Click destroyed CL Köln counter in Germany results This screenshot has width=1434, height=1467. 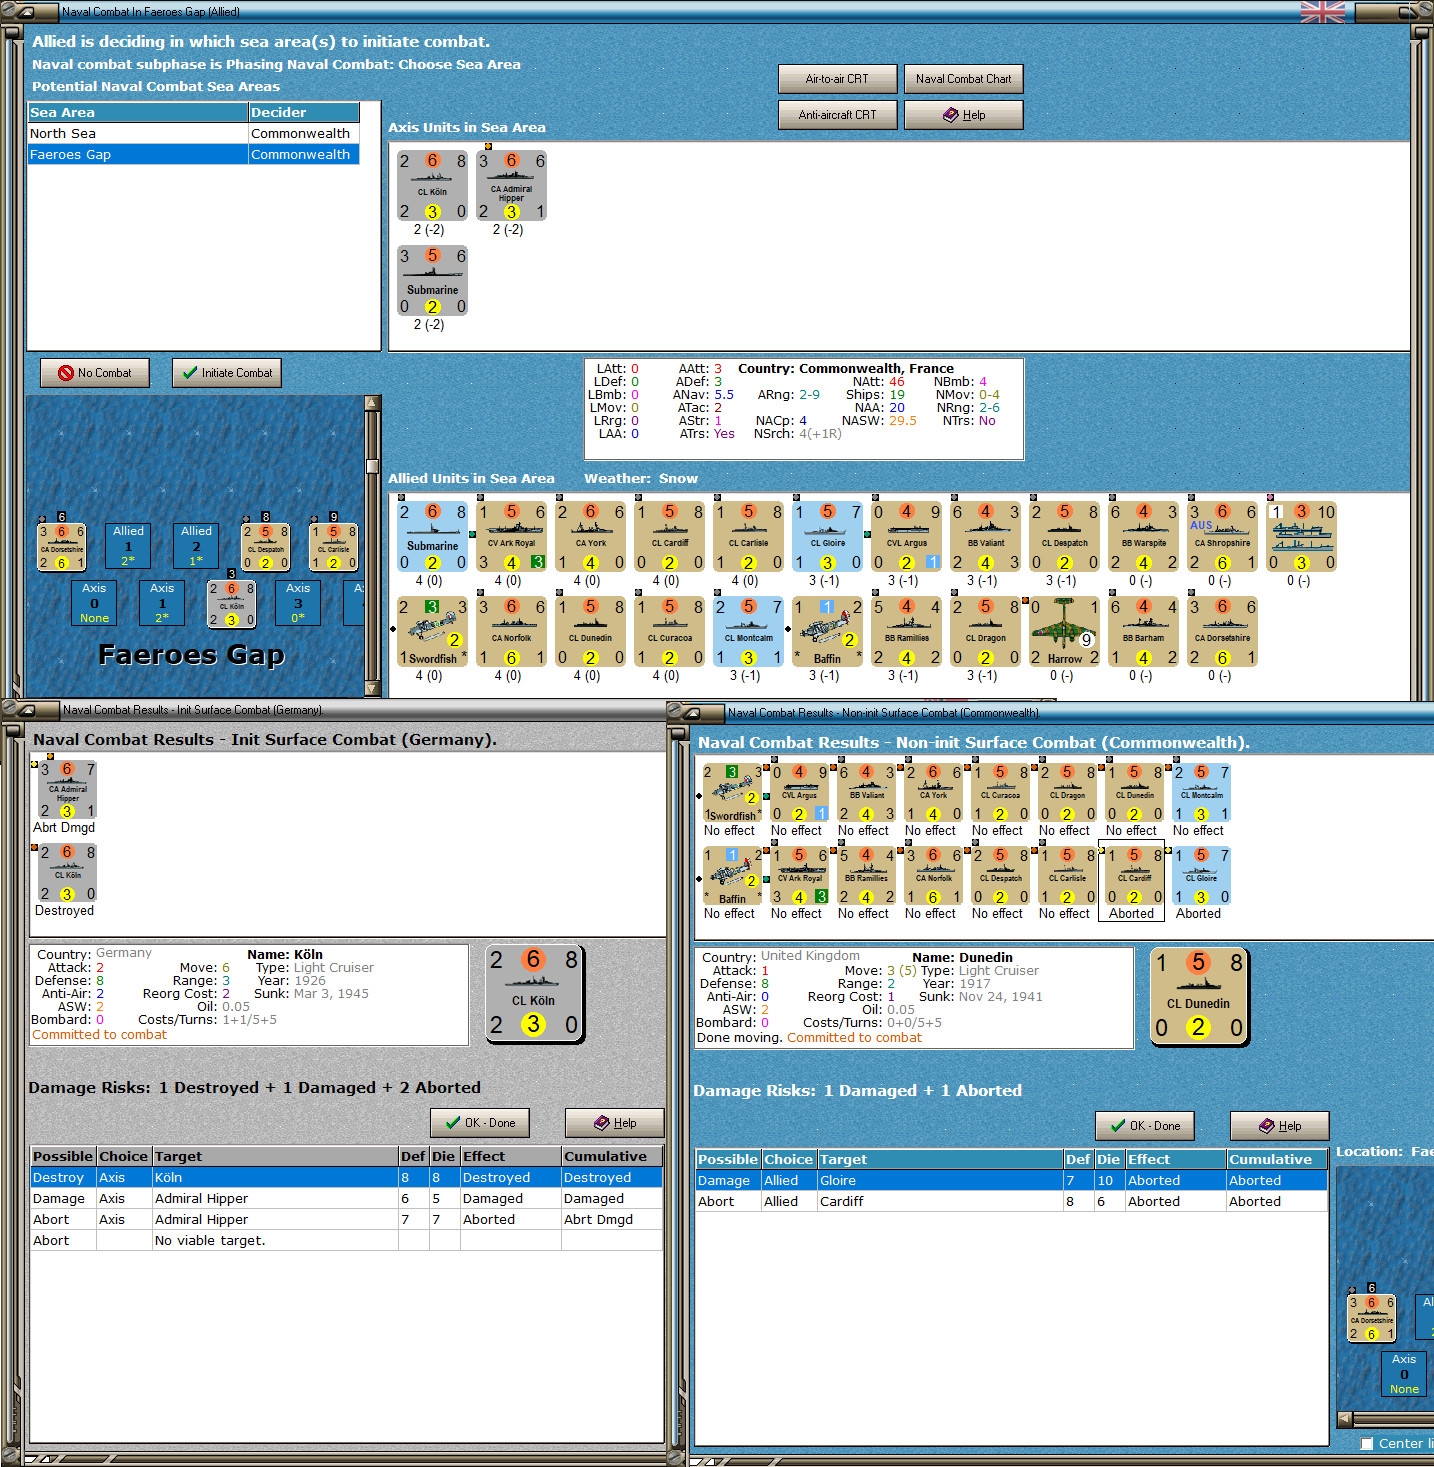pos(67,873)
